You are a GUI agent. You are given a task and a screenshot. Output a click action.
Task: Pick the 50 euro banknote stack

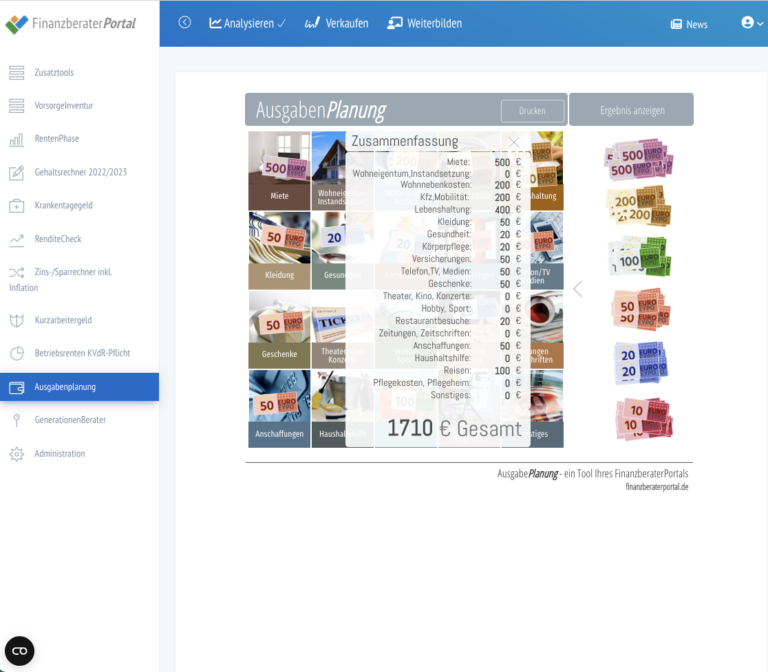click(x=640, y=310)
